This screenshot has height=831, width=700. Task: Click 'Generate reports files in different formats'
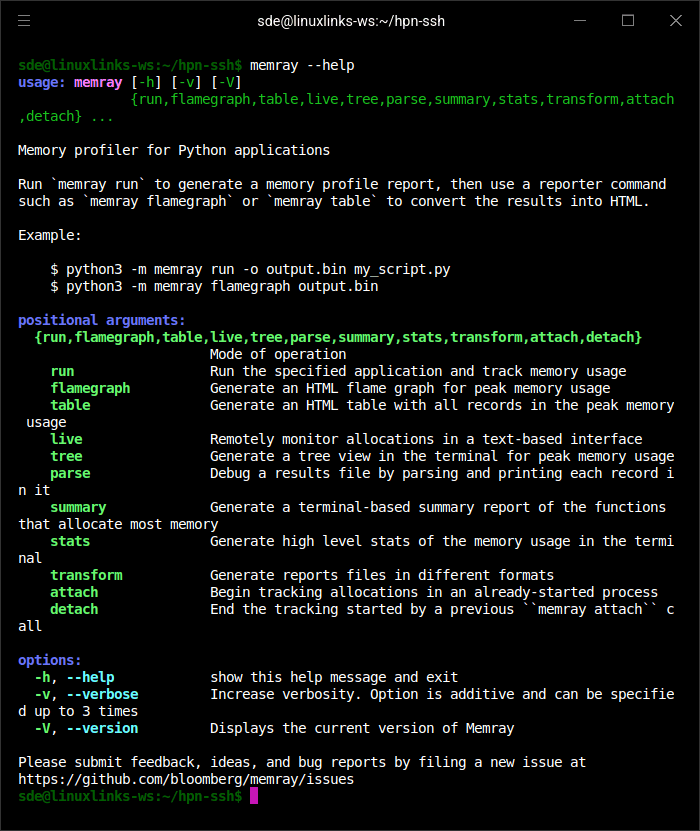[x=382, y=575]
